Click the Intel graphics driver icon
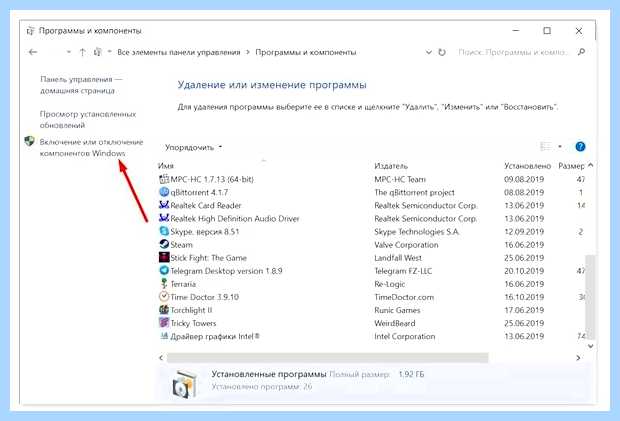Viewport: 620px width, 421px height. (164, 336)
